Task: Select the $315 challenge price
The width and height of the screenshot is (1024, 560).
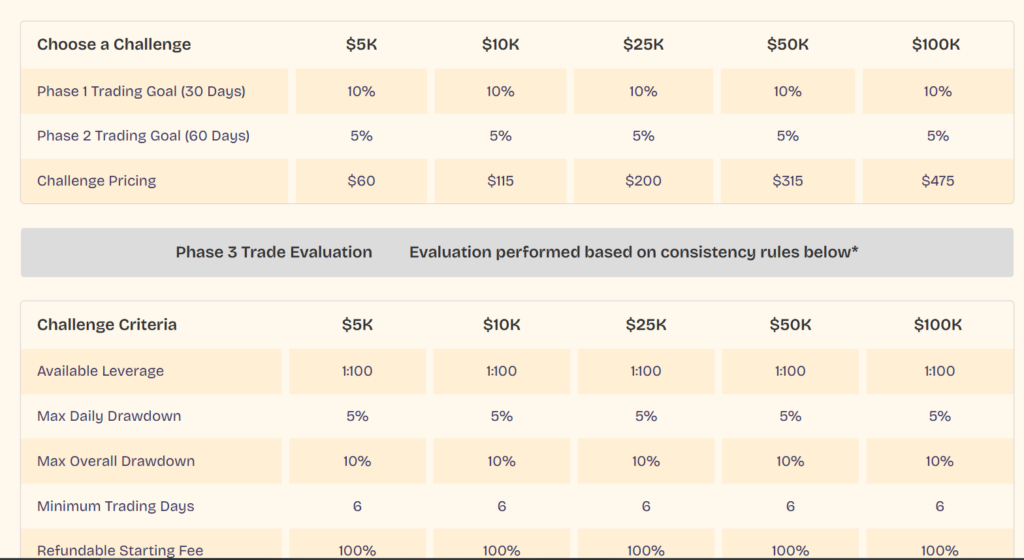Action: click(x=788, y=181)
